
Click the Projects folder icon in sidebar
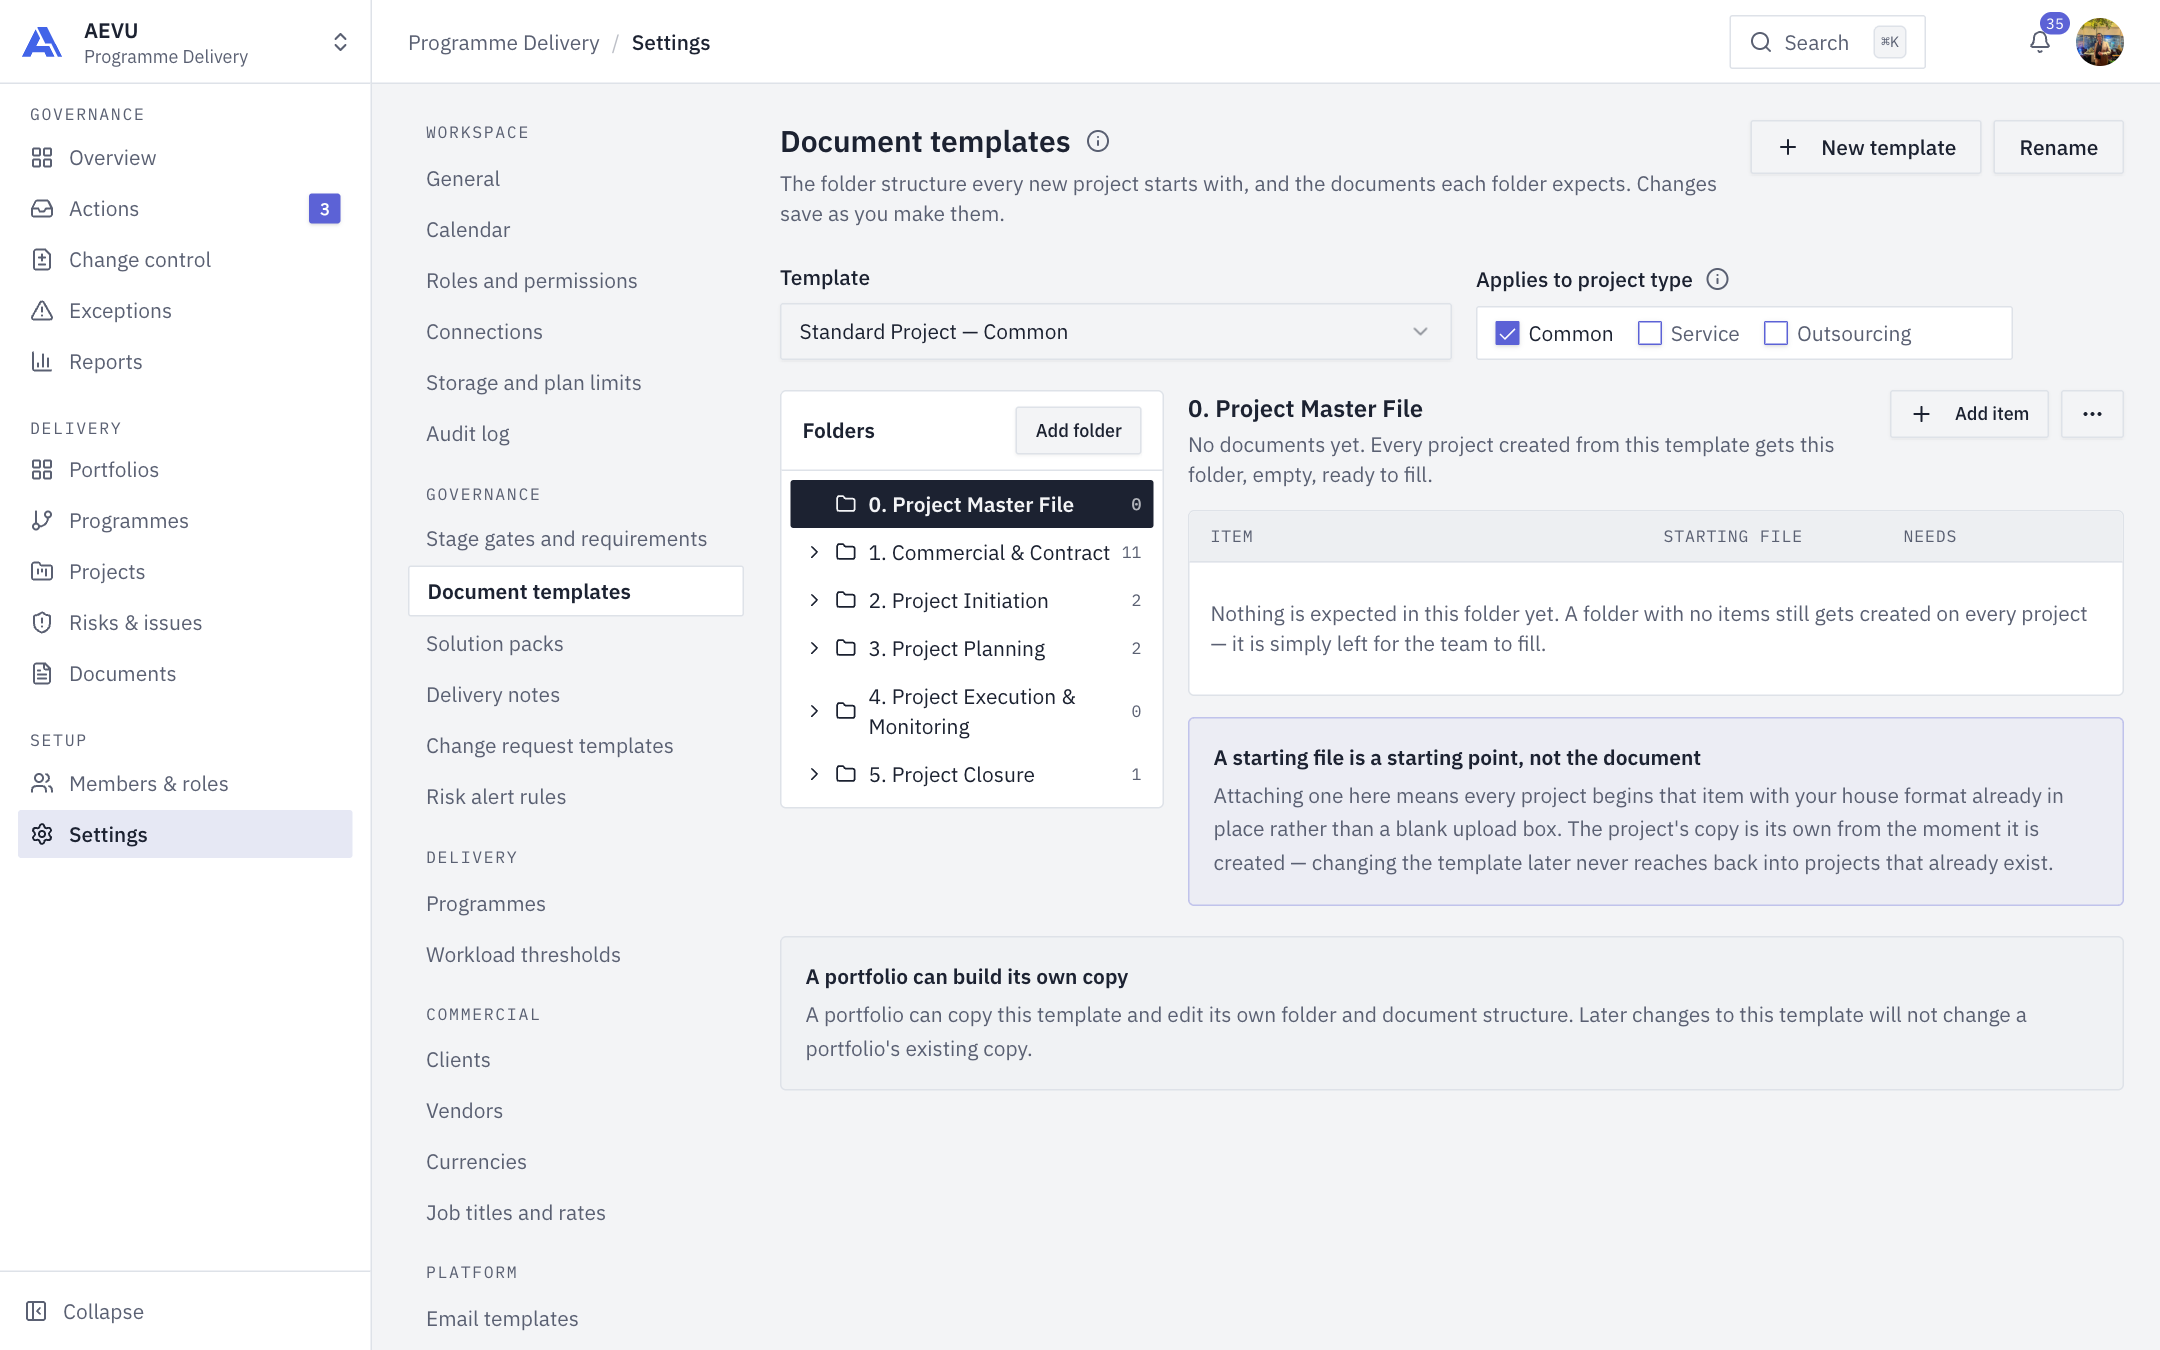pyautogui.click(x=42, y=572)
